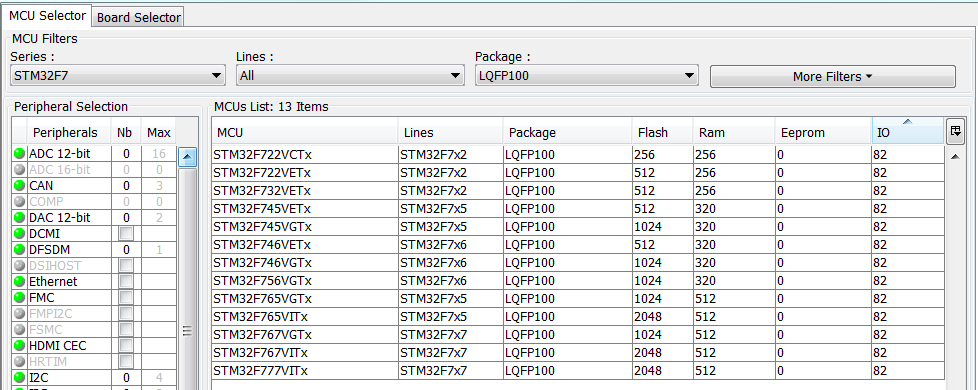The height and width of the screenshot is (390, 978).
Task: Open column chooser icon right of IO header
Action: pyautogui.click(x=955, y=132)
